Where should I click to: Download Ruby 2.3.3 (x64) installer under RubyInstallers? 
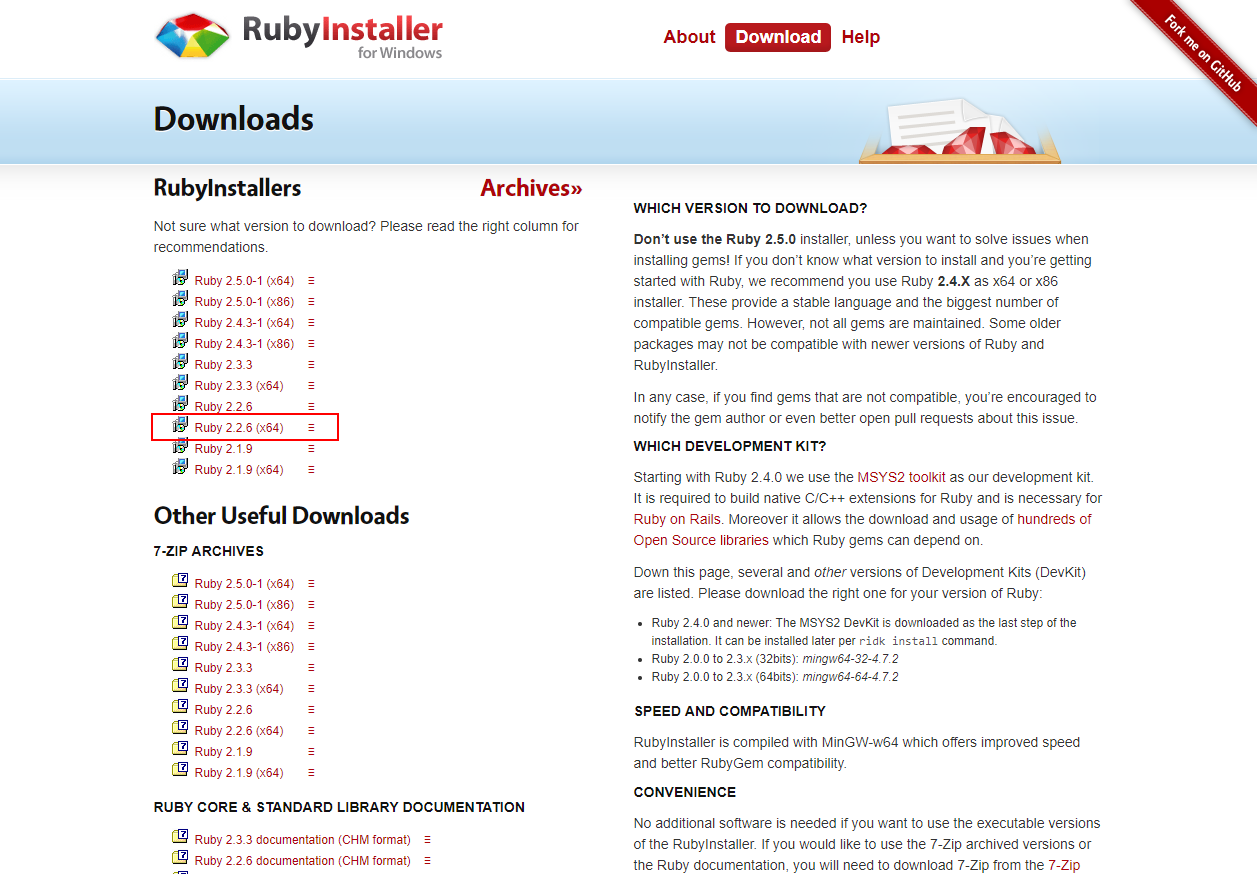coord(239,386)
